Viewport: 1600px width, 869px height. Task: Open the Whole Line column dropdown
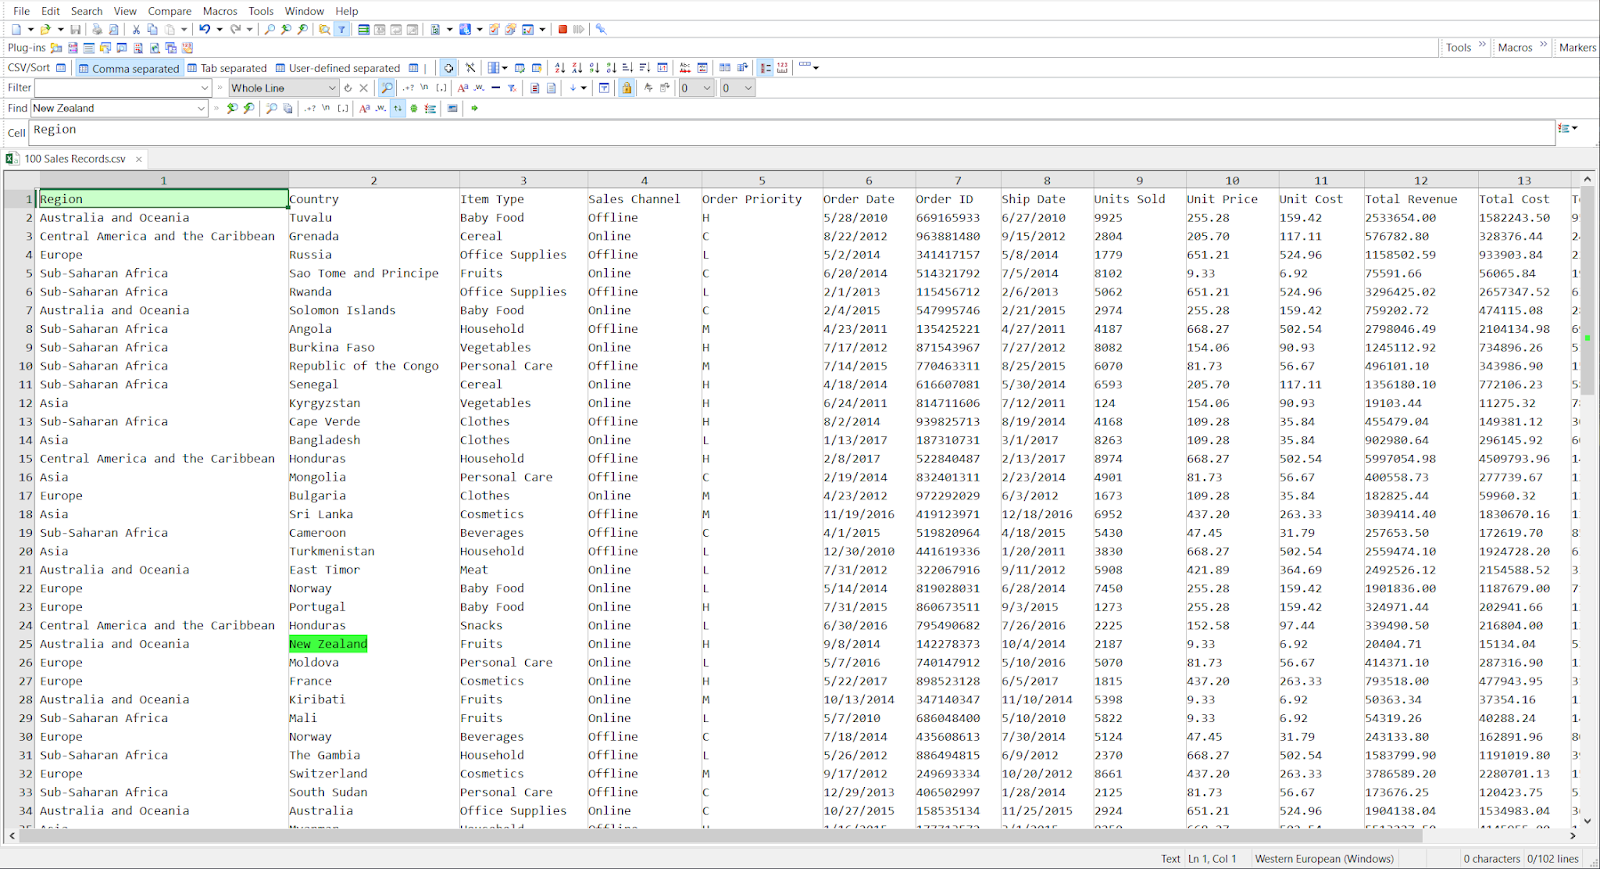click(332, 88)
